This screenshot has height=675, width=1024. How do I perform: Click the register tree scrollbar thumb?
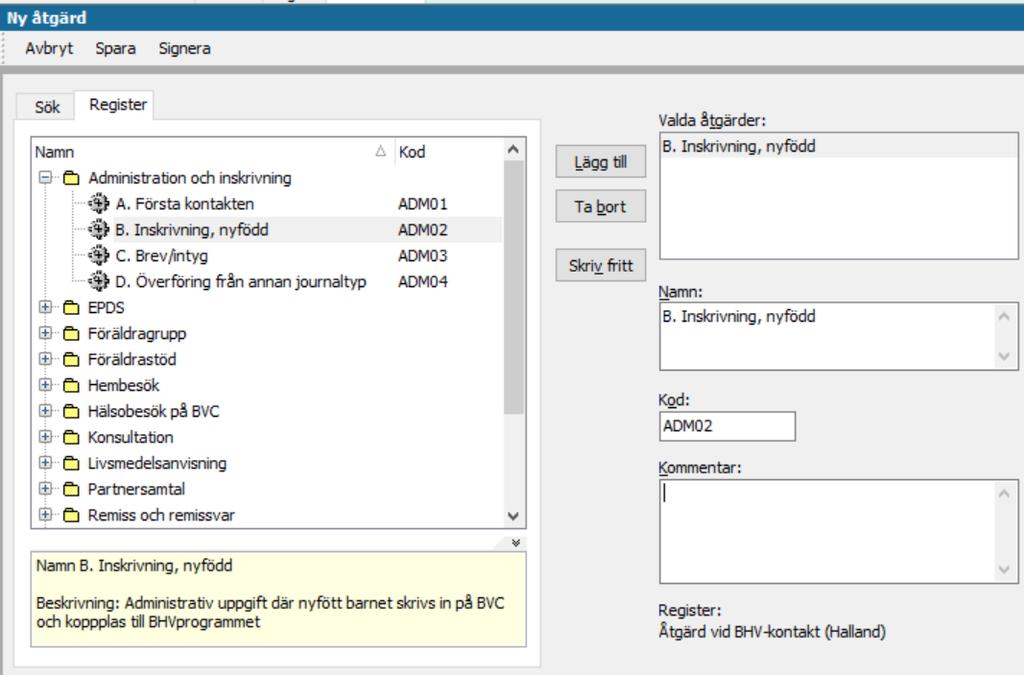(x=514, y=287)
